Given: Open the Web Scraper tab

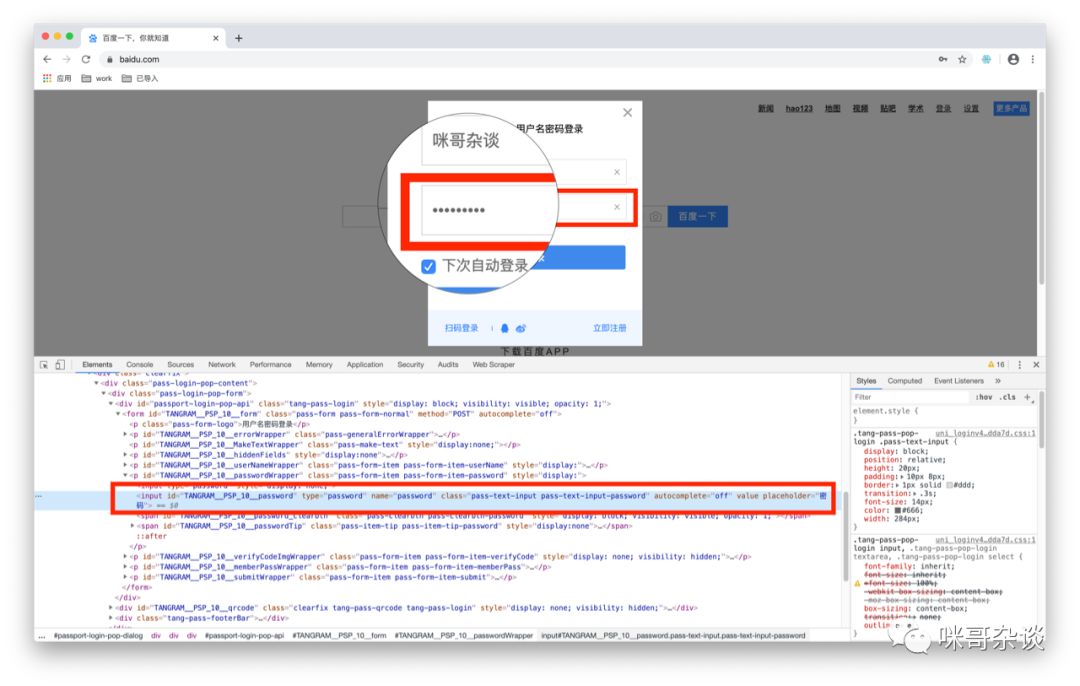Looking at the screenshot, I should click(493, 365).
